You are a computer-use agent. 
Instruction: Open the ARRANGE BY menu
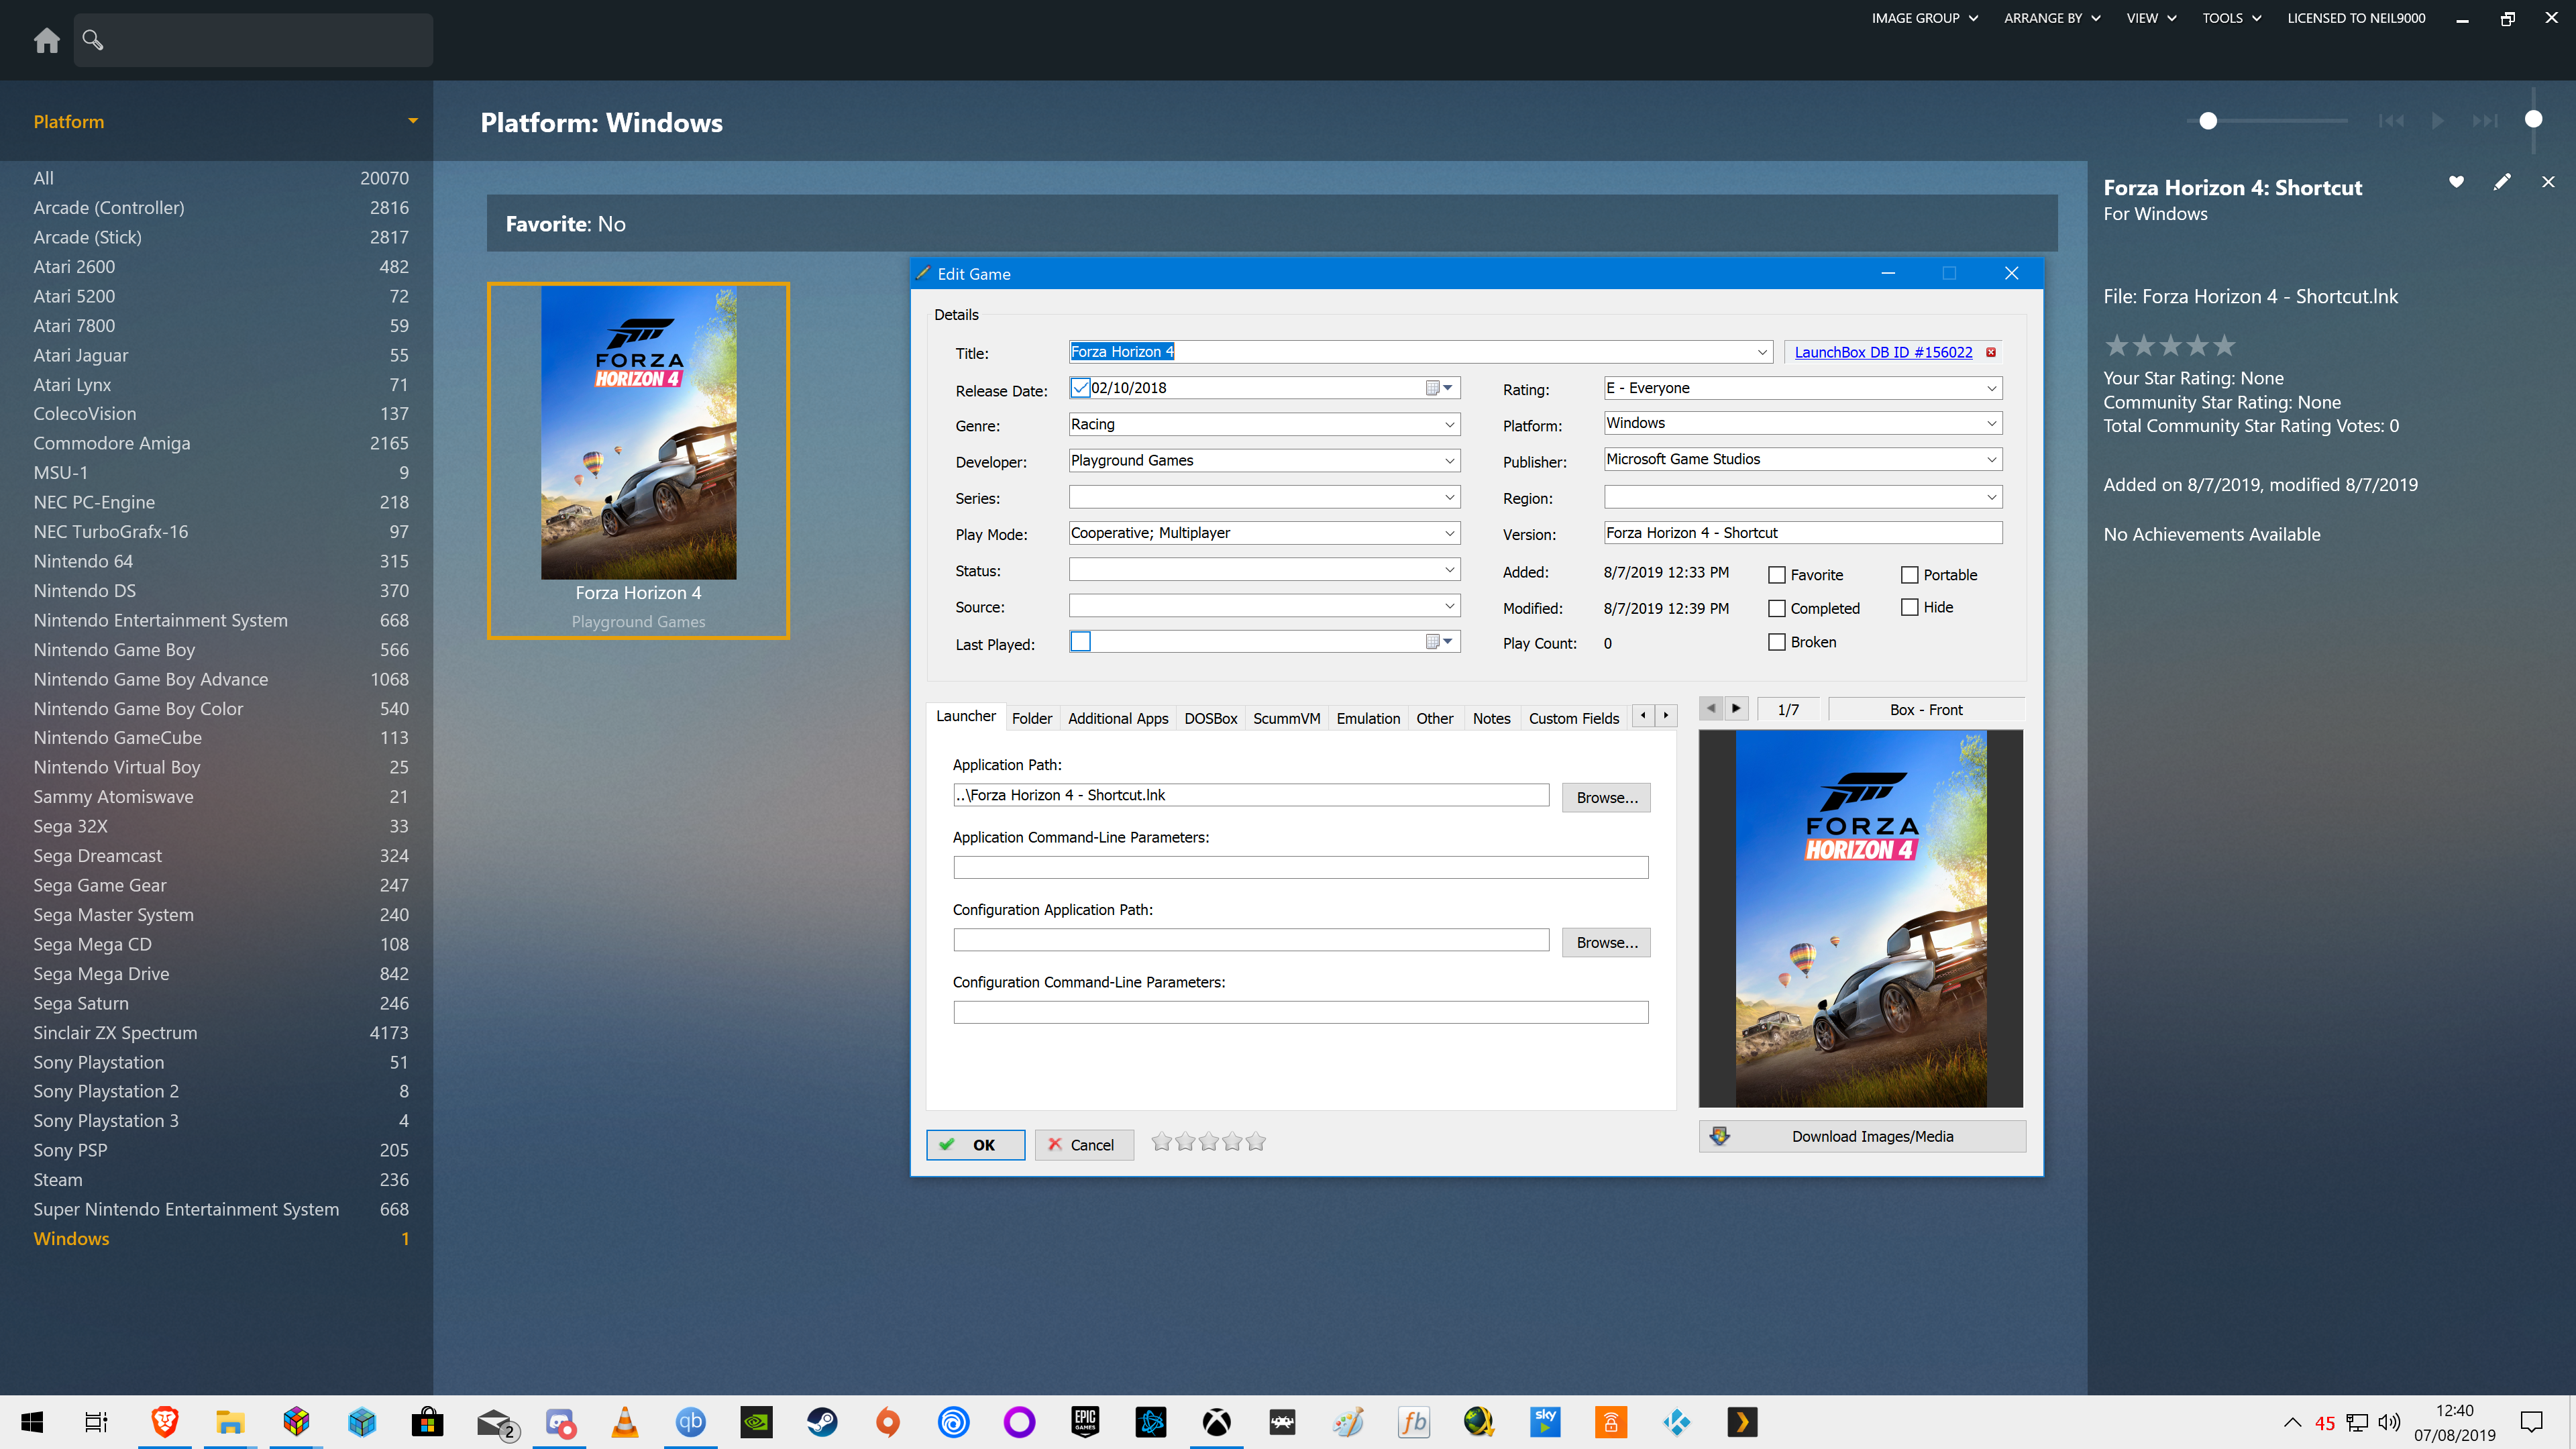click(2052, 18)
